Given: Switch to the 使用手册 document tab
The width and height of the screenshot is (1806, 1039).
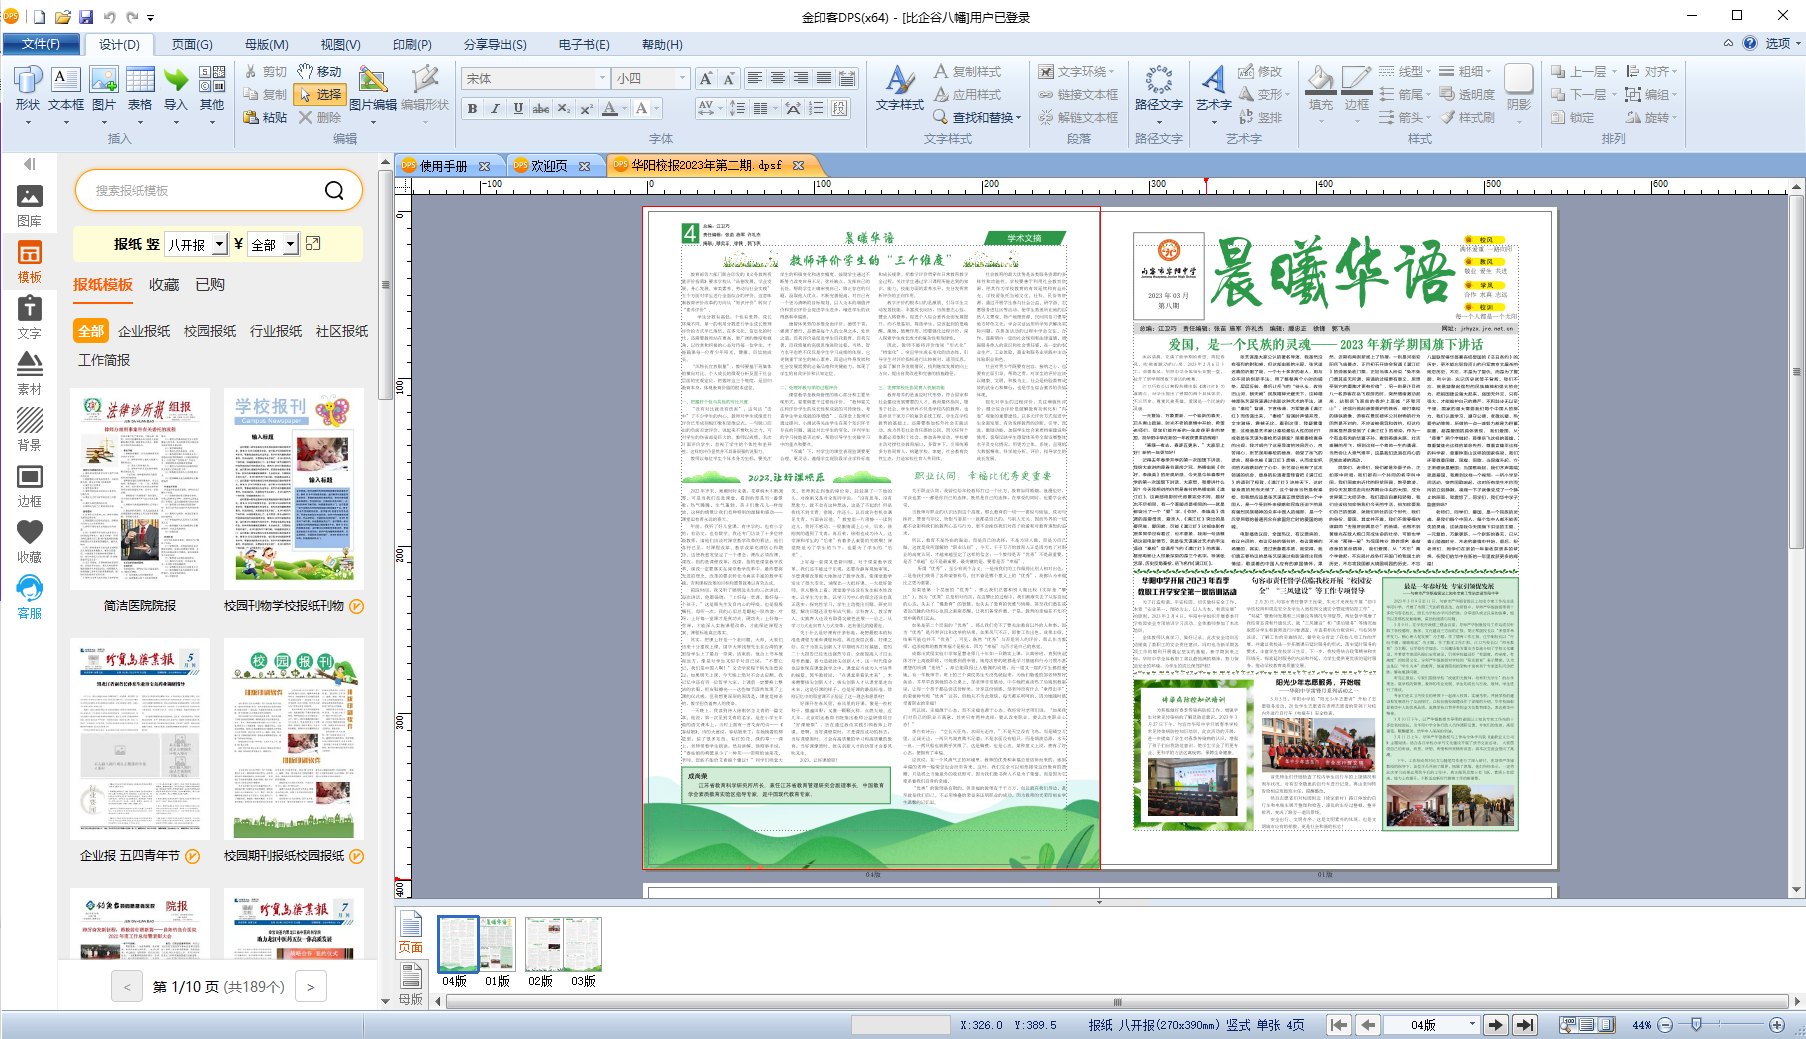Looking at the screenshot, I should click(444, 166).
